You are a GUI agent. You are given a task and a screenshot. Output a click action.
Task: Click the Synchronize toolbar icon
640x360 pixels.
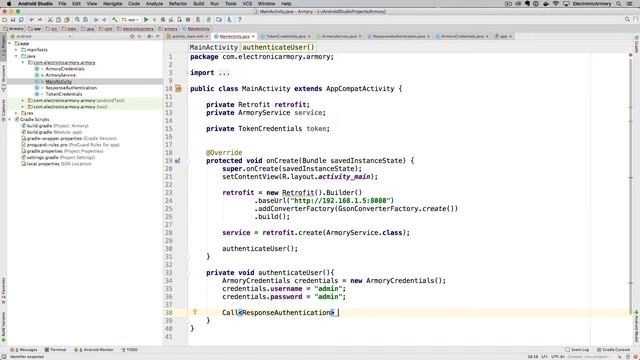point(21,20)
